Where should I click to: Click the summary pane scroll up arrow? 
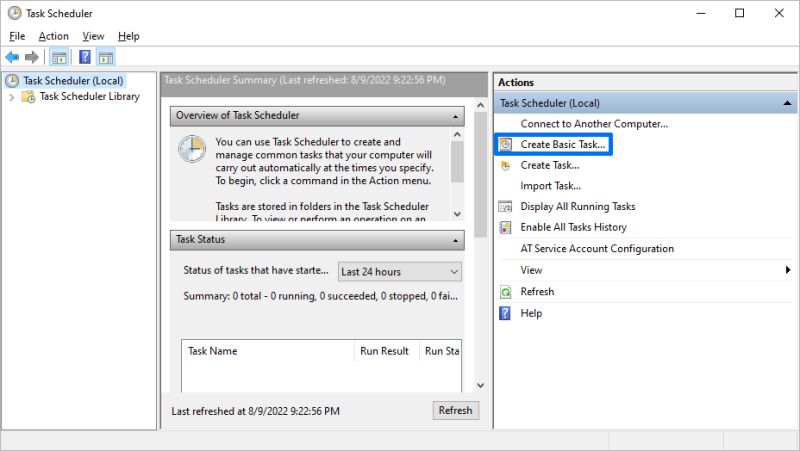(480, 105)
